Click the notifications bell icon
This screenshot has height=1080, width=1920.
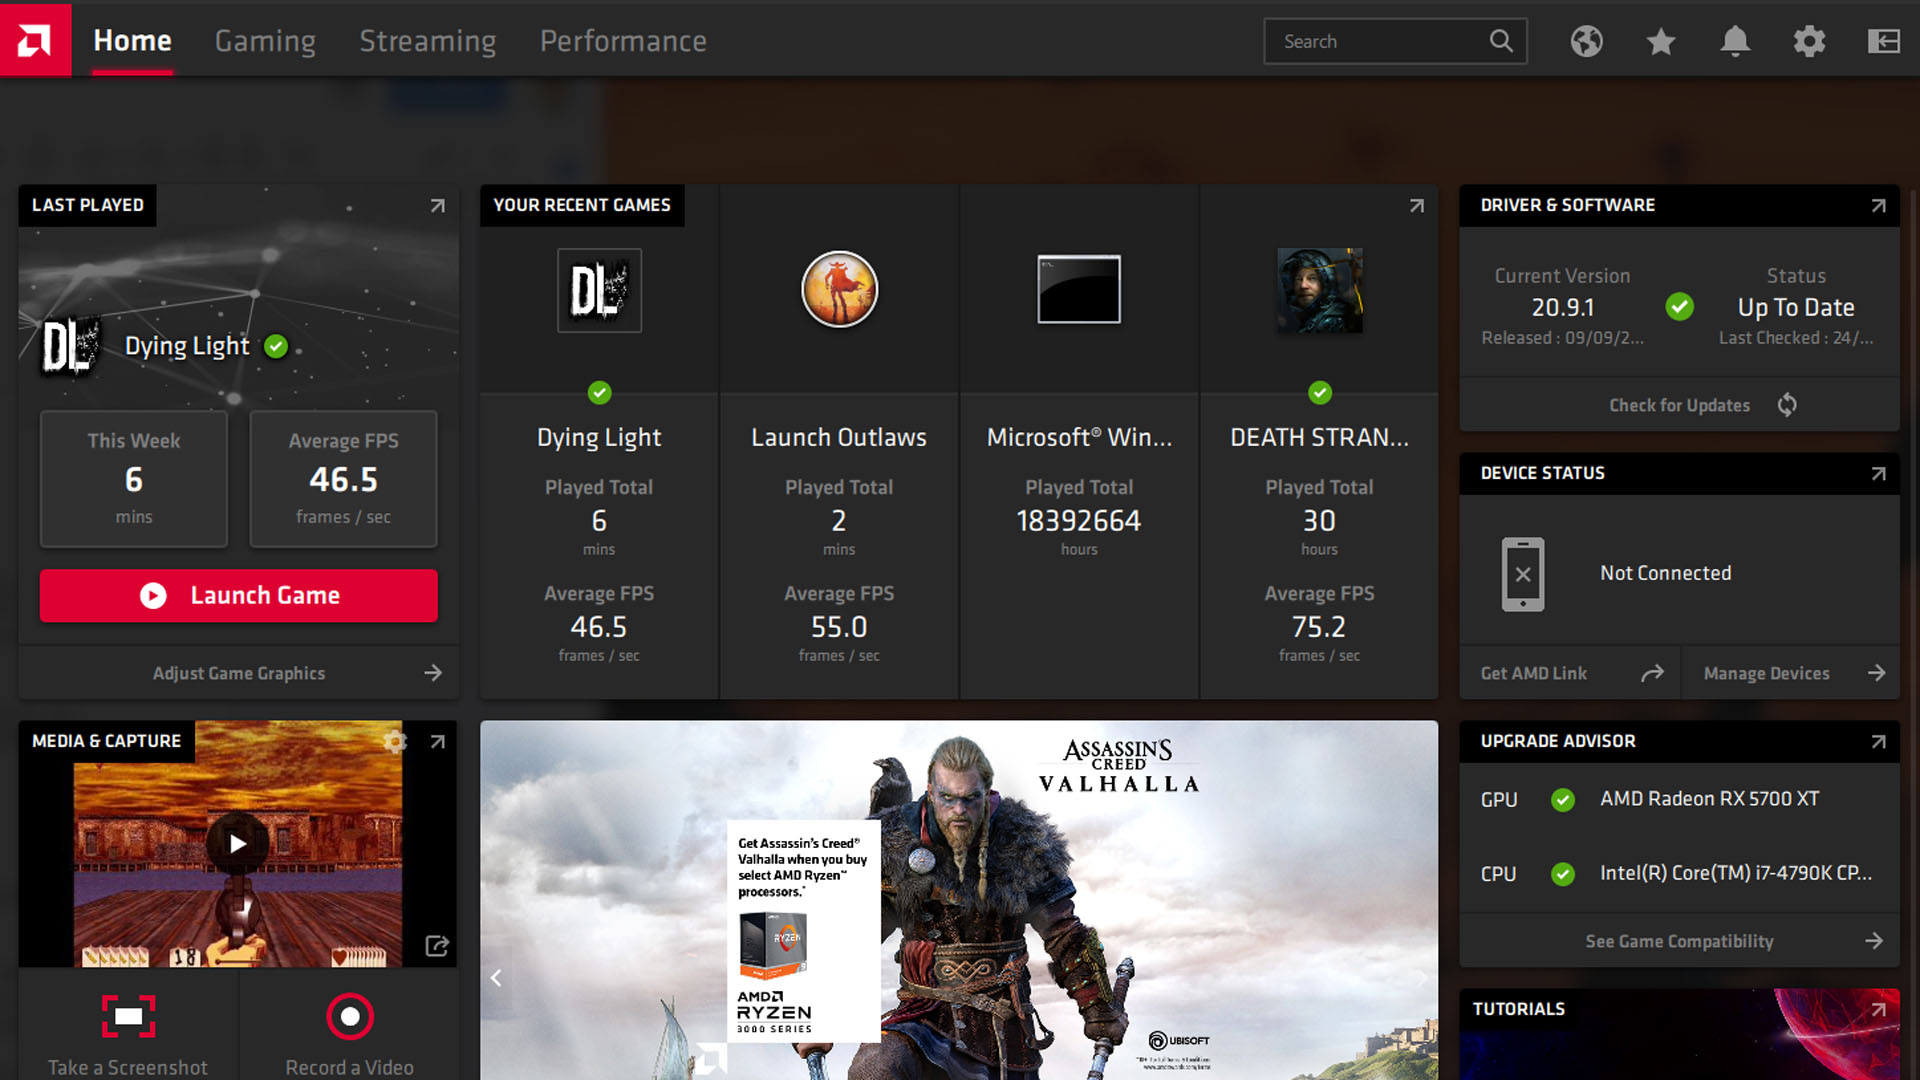click(x=1735, y=41)
